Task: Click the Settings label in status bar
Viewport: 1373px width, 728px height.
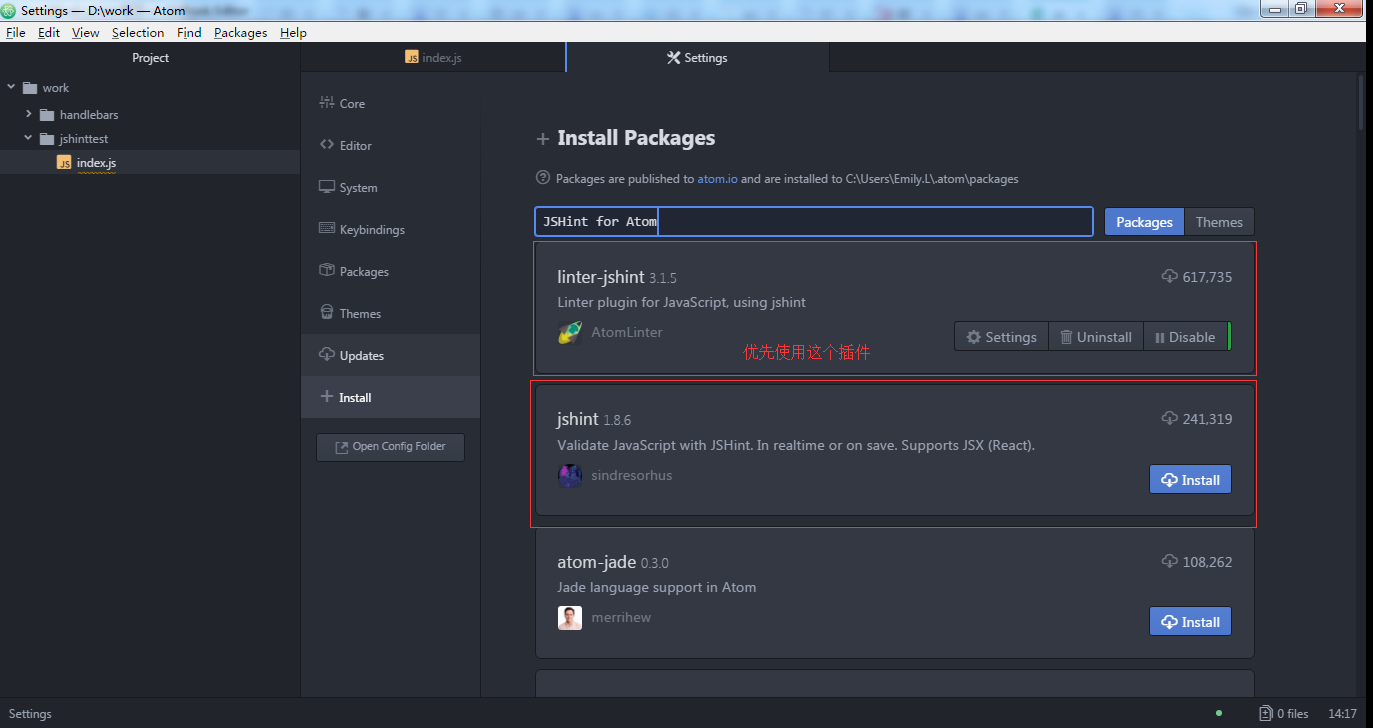Action: 30,714
